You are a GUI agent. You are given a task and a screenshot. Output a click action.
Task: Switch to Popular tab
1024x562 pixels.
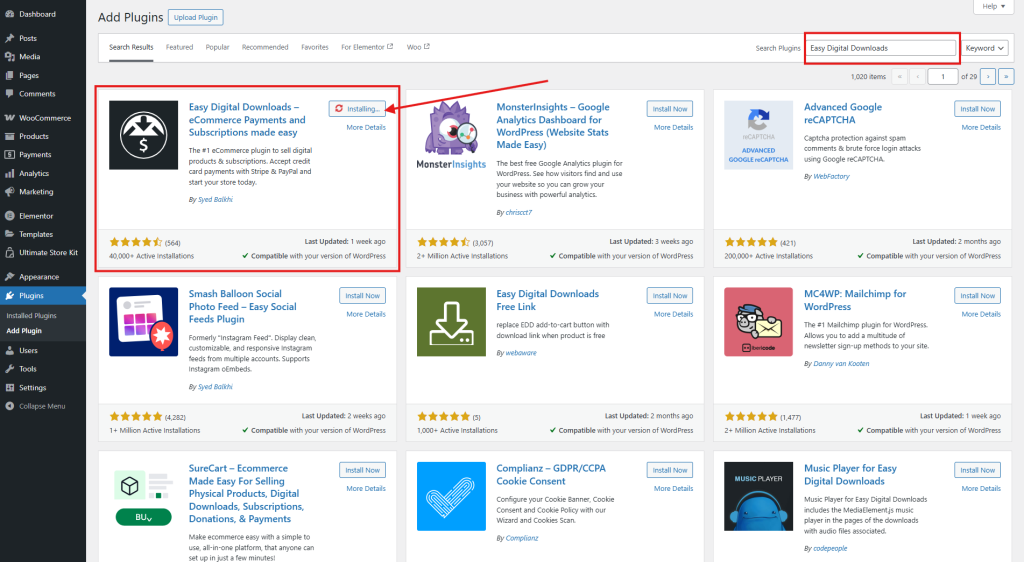tap(217, 47)
